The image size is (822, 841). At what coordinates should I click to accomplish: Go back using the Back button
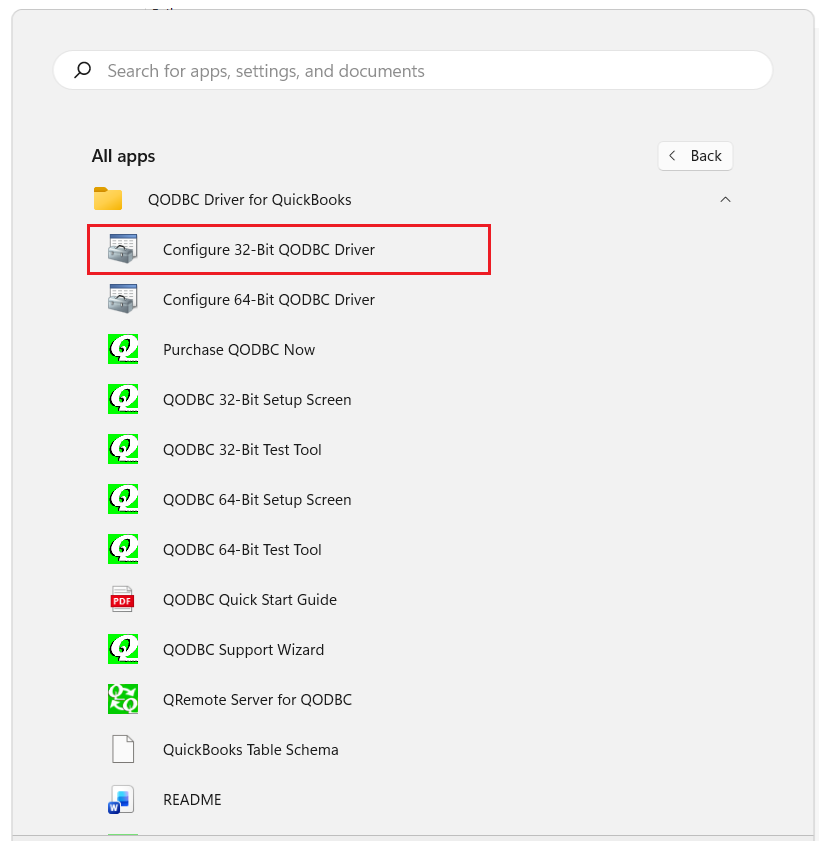(695, 156)
